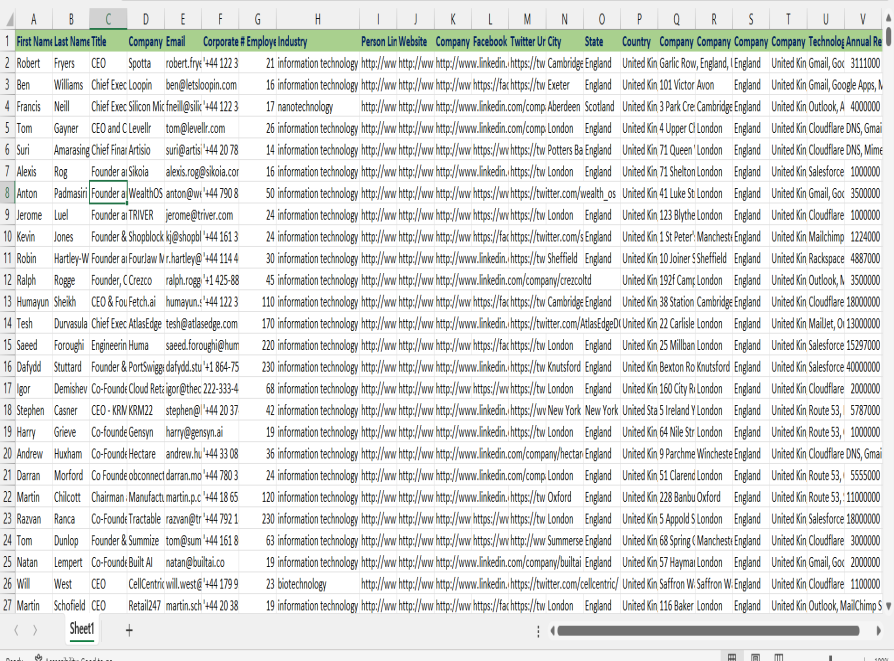The width and height of the screenshot is (894, 661).
Task: Switch to the Sheet1 tab
Action: (82, 629)
